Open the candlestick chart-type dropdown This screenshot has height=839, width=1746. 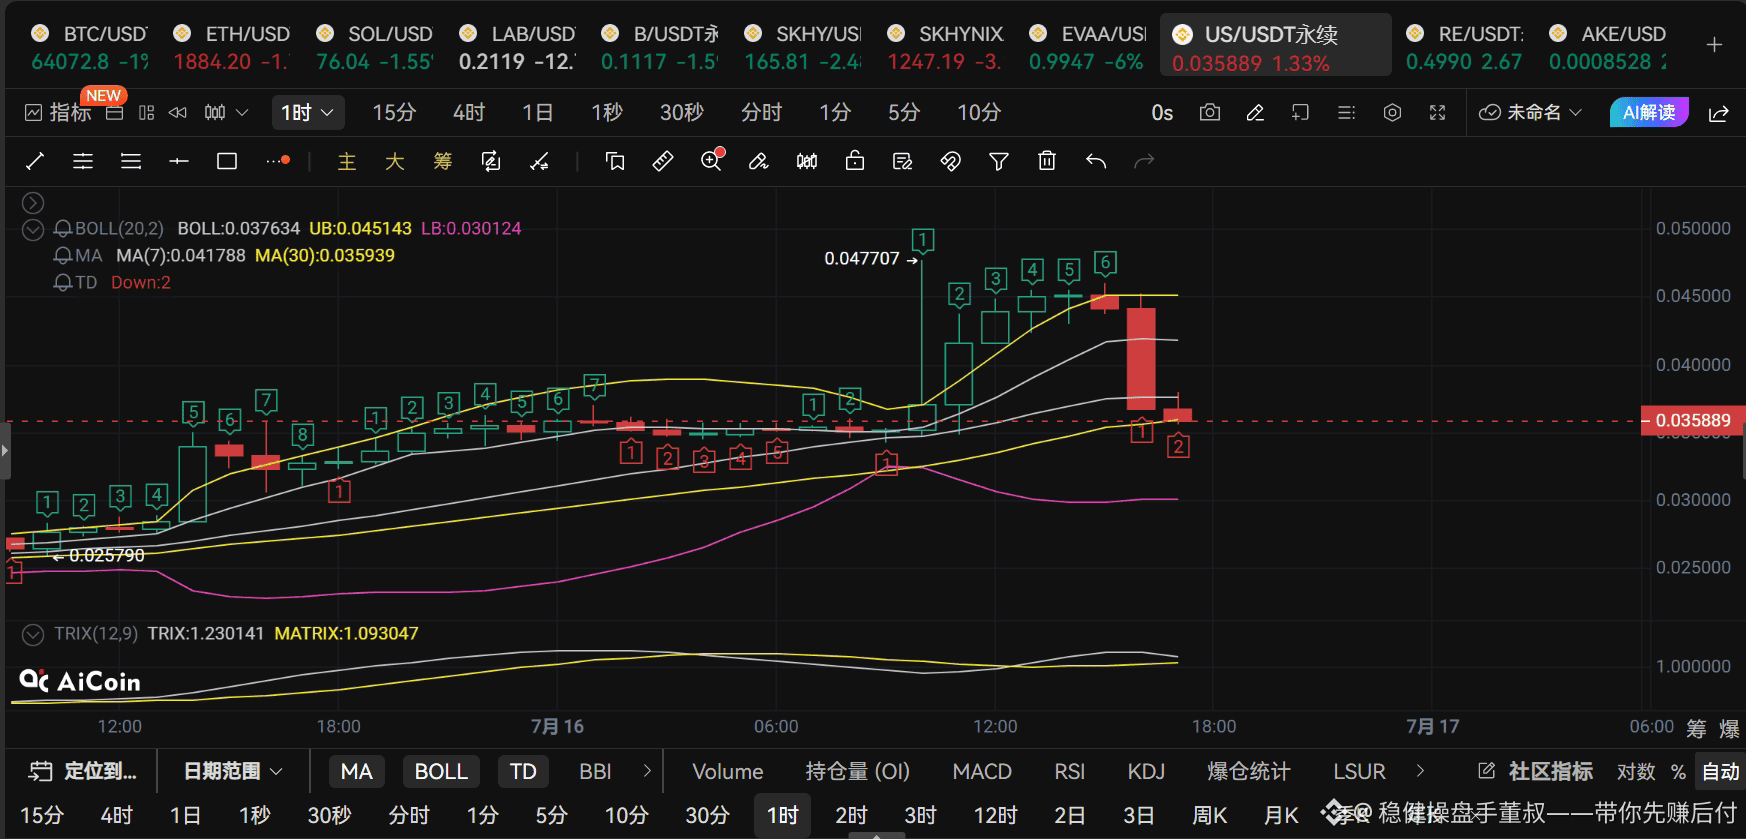[225, 112]
